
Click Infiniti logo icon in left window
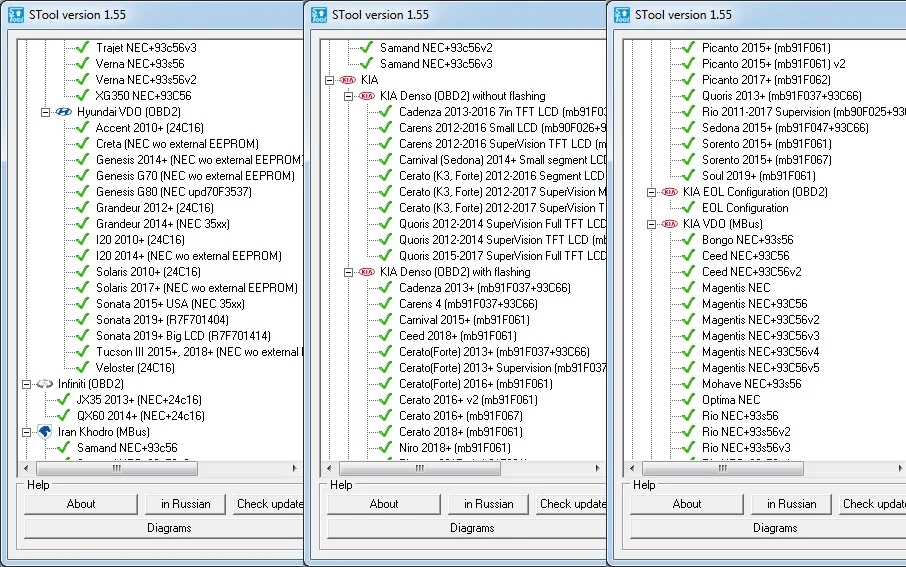tap(44, 384)
